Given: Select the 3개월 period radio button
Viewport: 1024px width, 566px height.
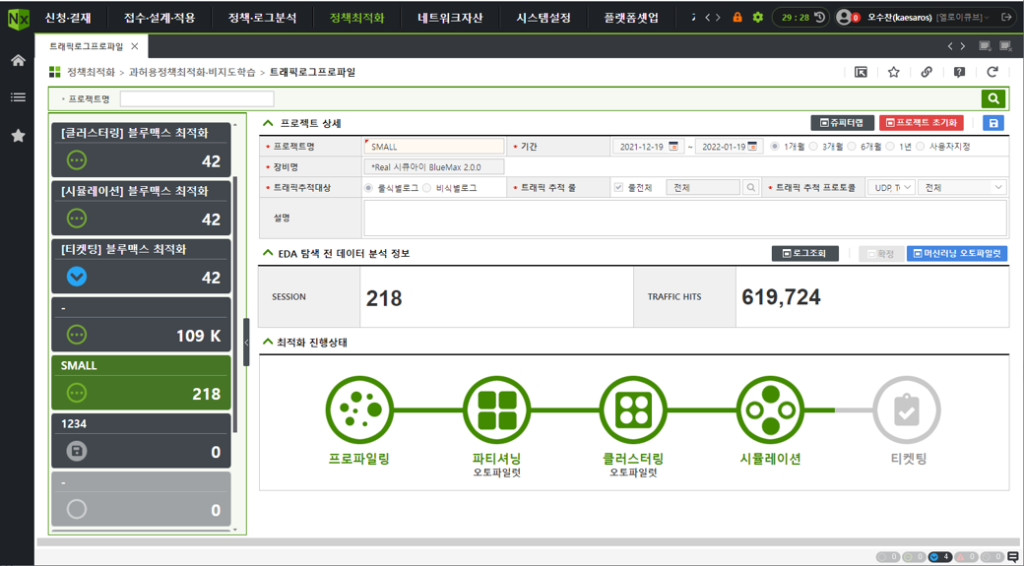Looking at the screenshot, I should coord(812,146).
